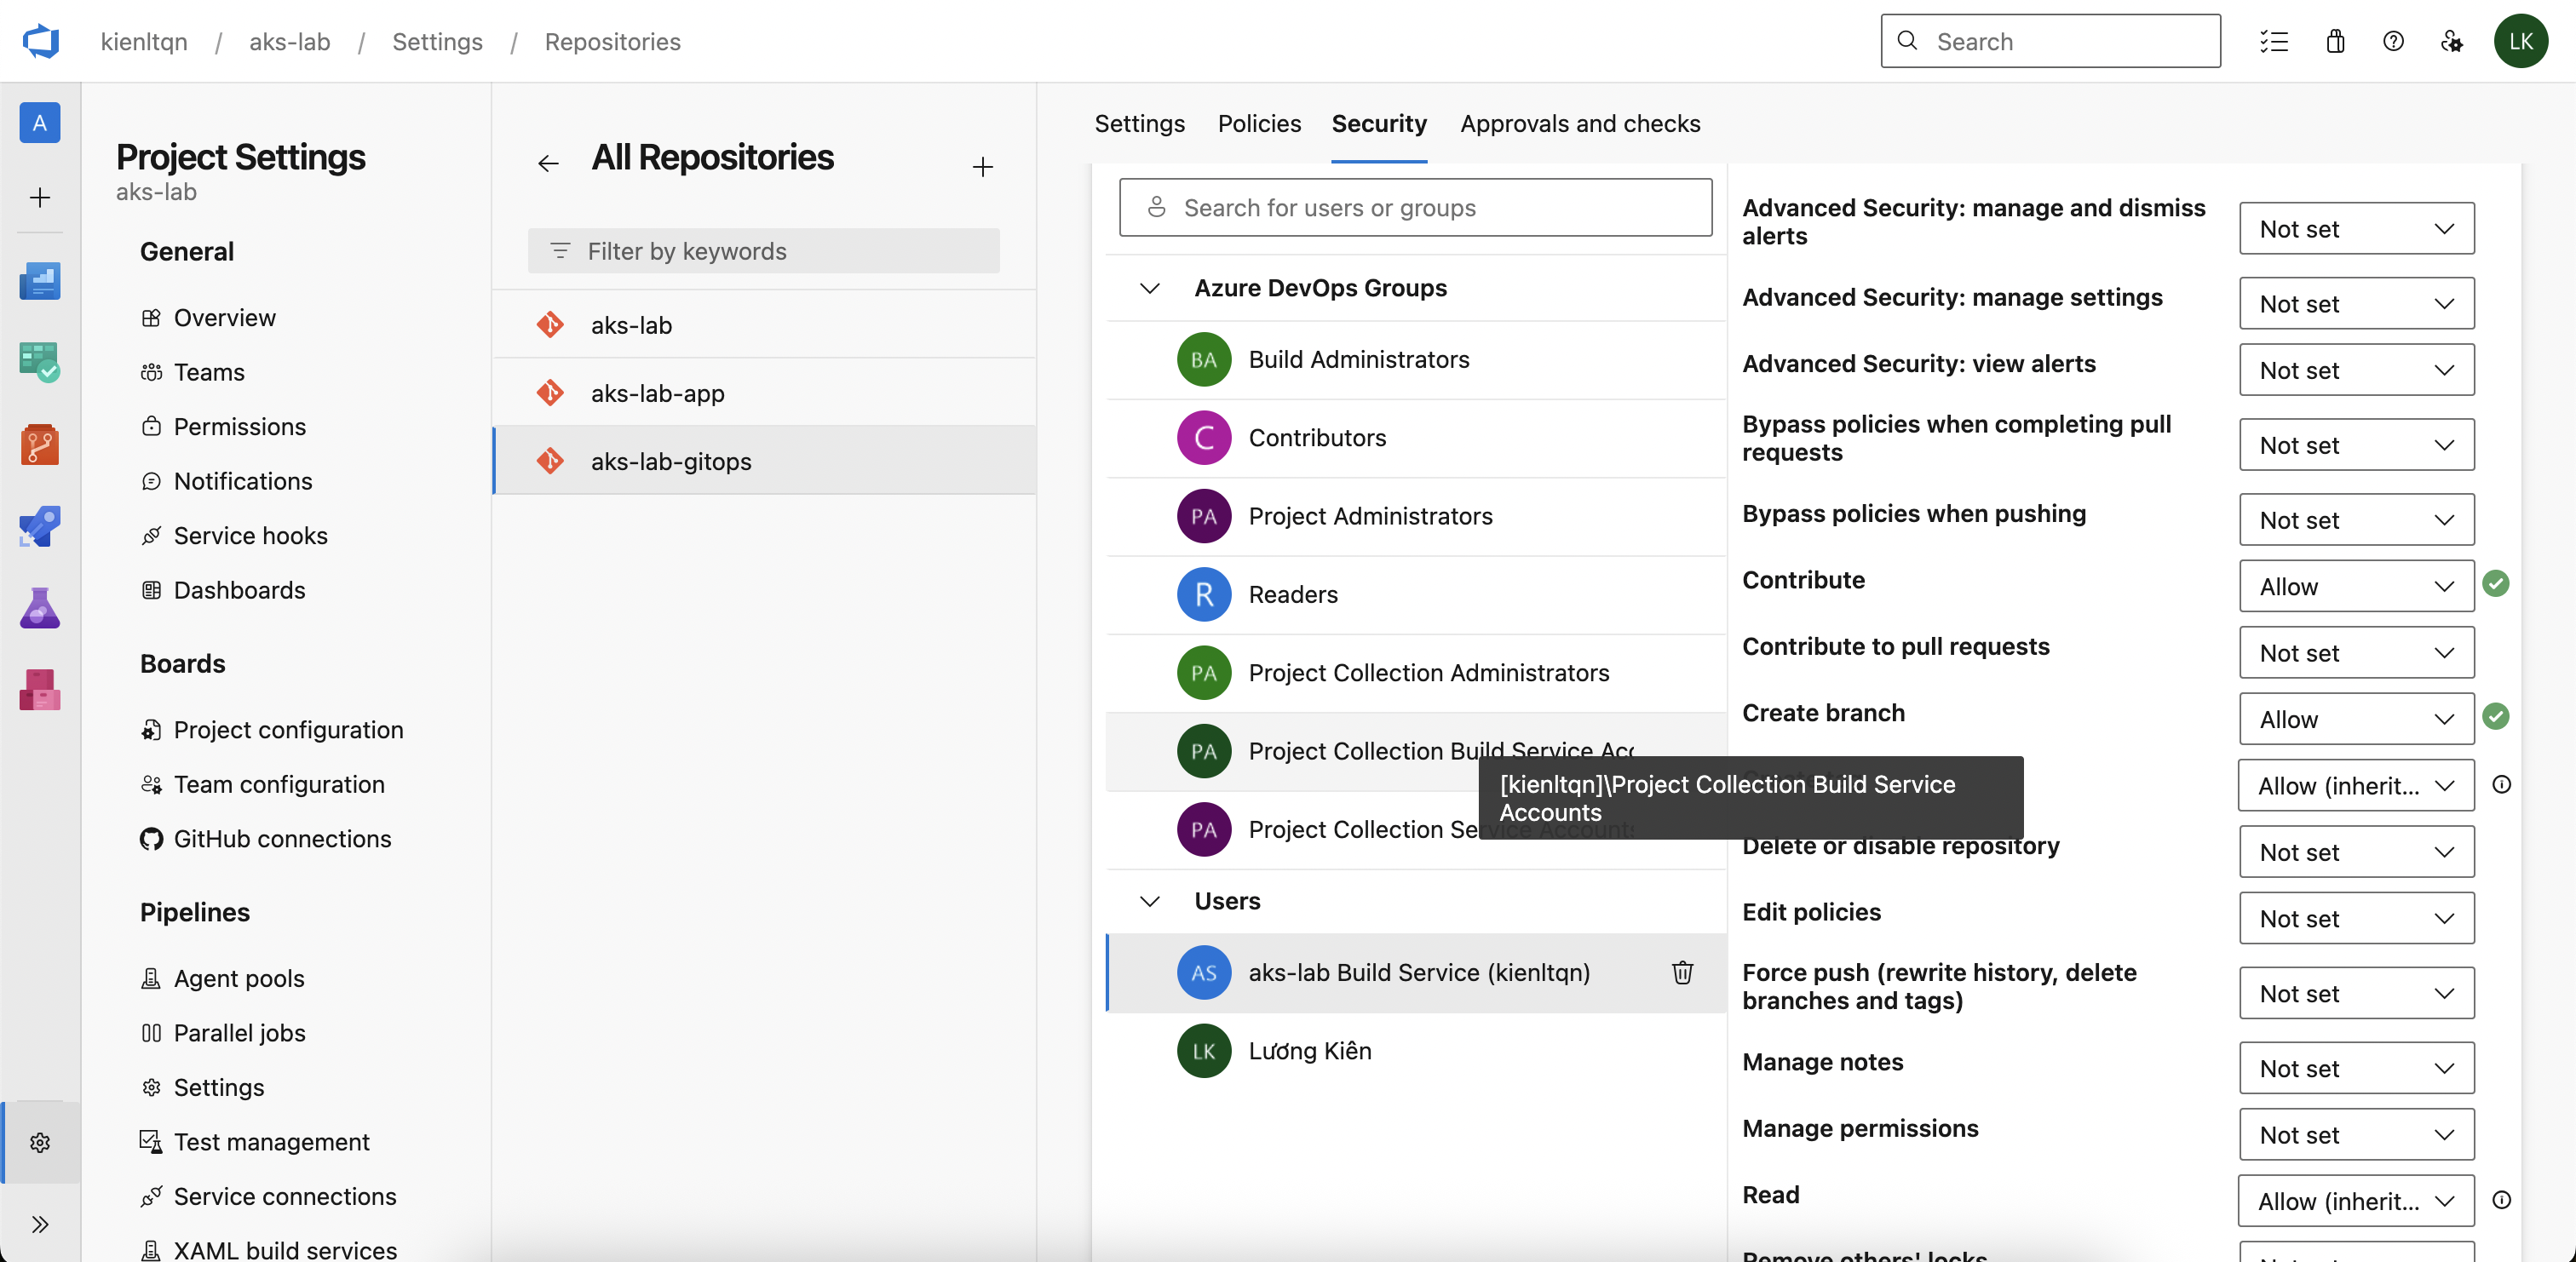Open Service connections in Pipelines menu
The height and width of the screenshot is (1262, 2576).
click(285, 1196)
